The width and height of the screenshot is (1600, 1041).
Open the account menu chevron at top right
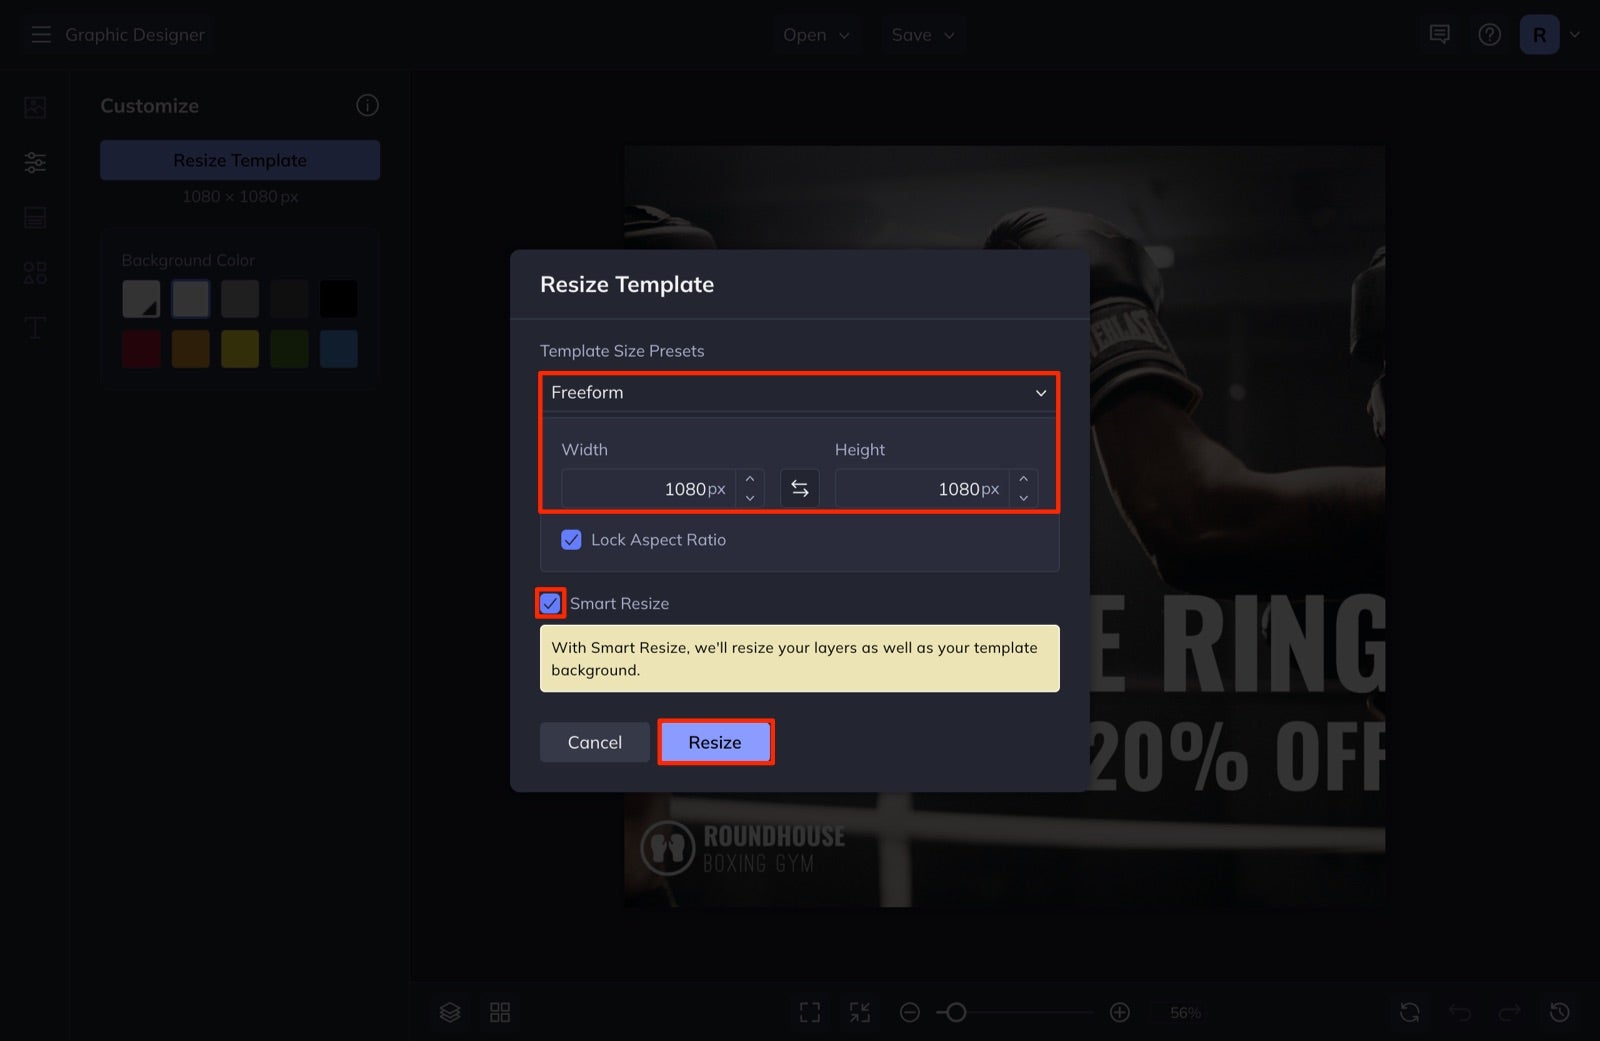(x=1575, y=34)
